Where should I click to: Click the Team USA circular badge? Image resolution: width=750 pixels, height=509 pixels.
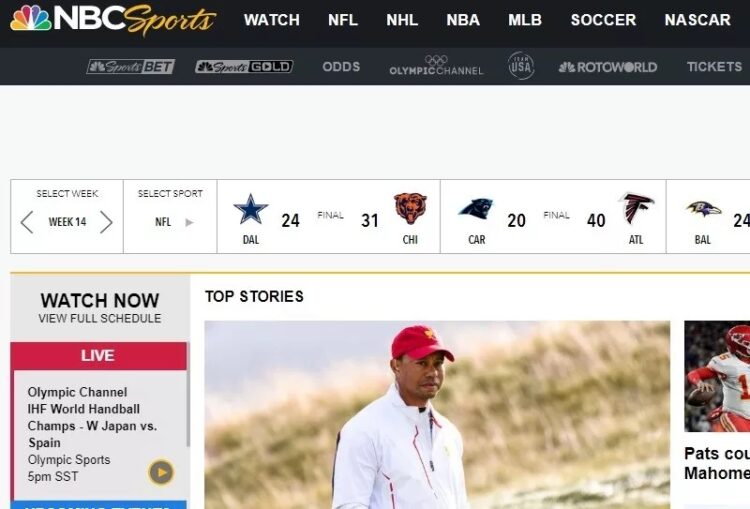(521, 66)
